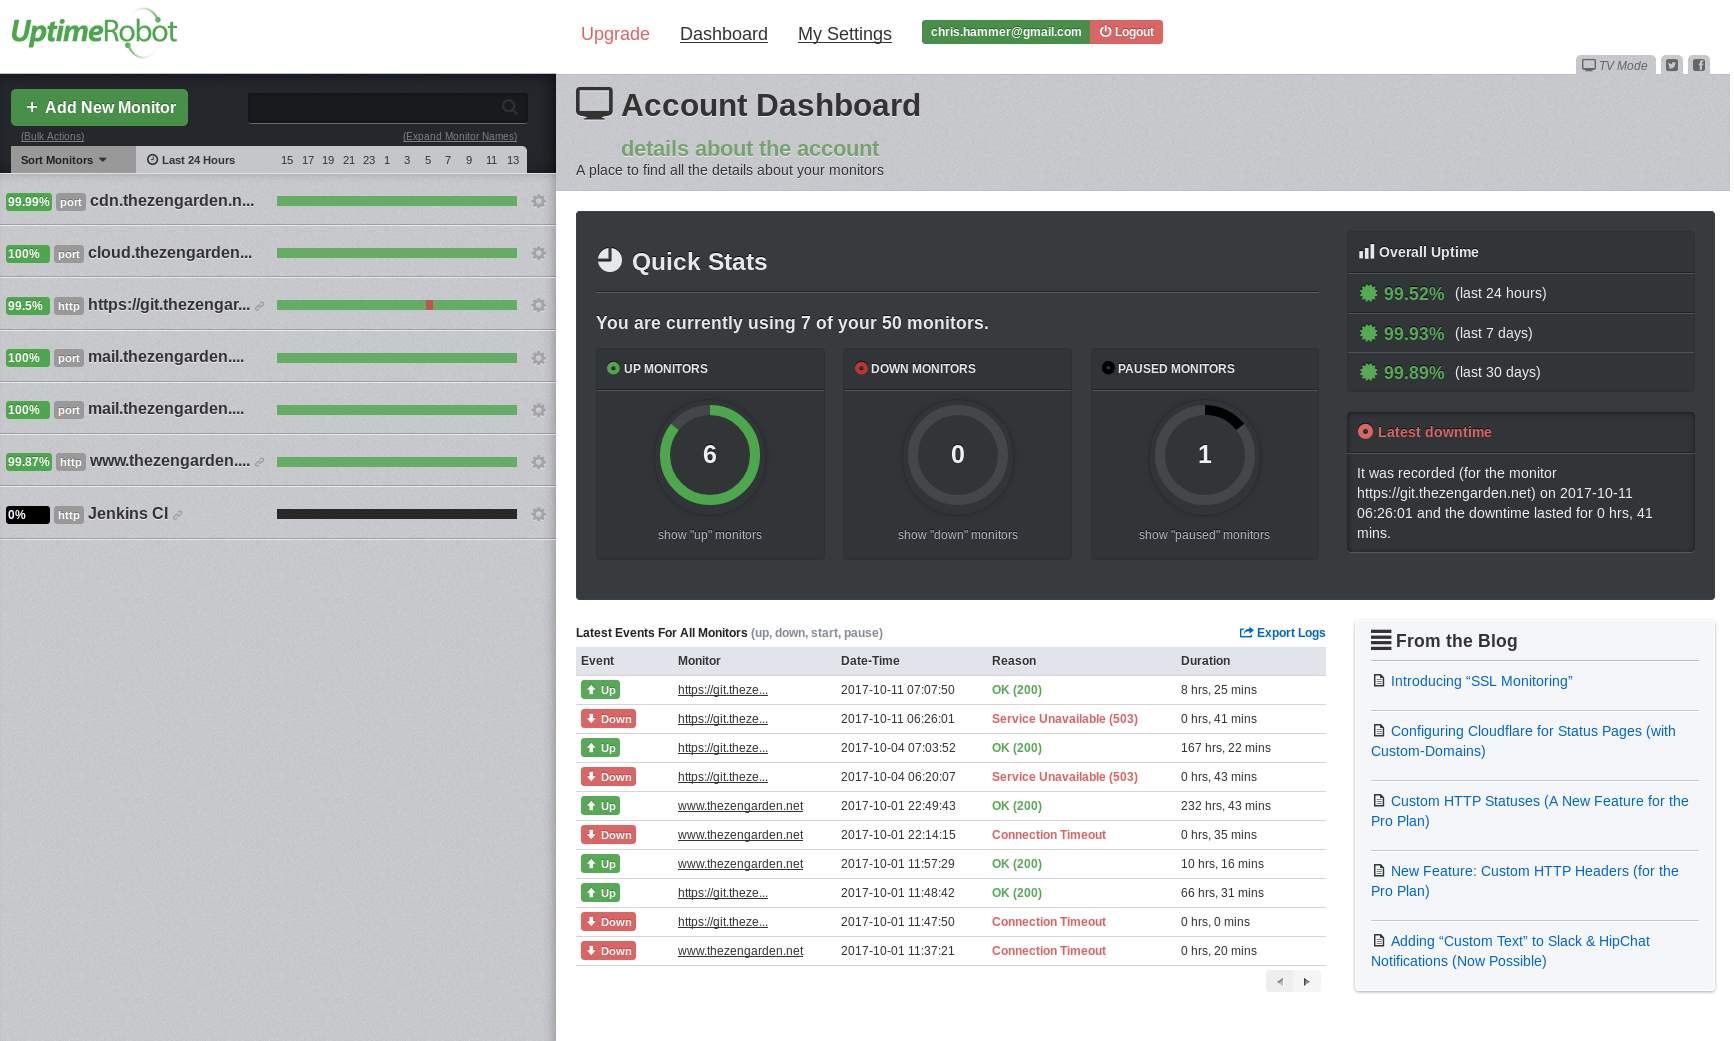Go to Dashboard in top navigation

point(724,34)
